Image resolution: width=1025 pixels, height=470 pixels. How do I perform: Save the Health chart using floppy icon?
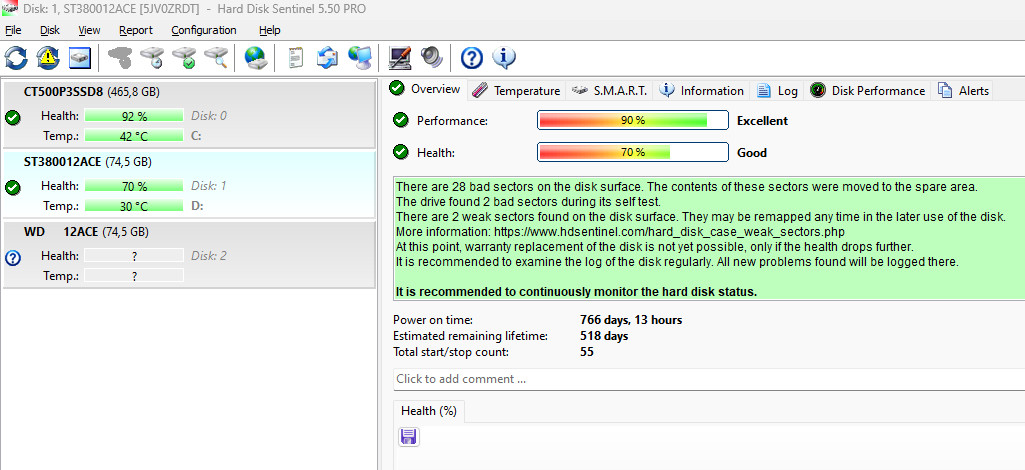click(408, 437)
